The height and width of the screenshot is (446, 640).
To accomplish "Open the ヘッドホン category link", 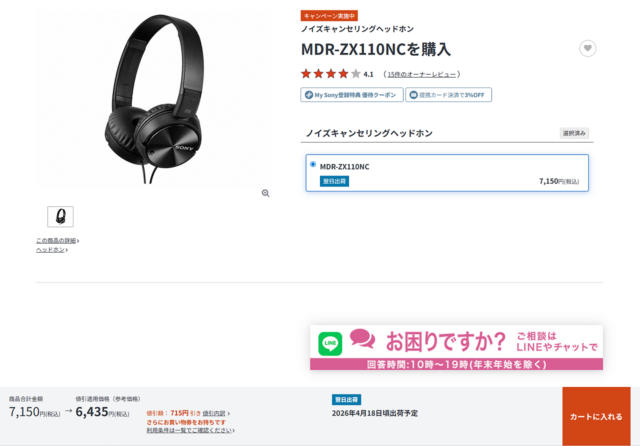I will pos(52,250).
